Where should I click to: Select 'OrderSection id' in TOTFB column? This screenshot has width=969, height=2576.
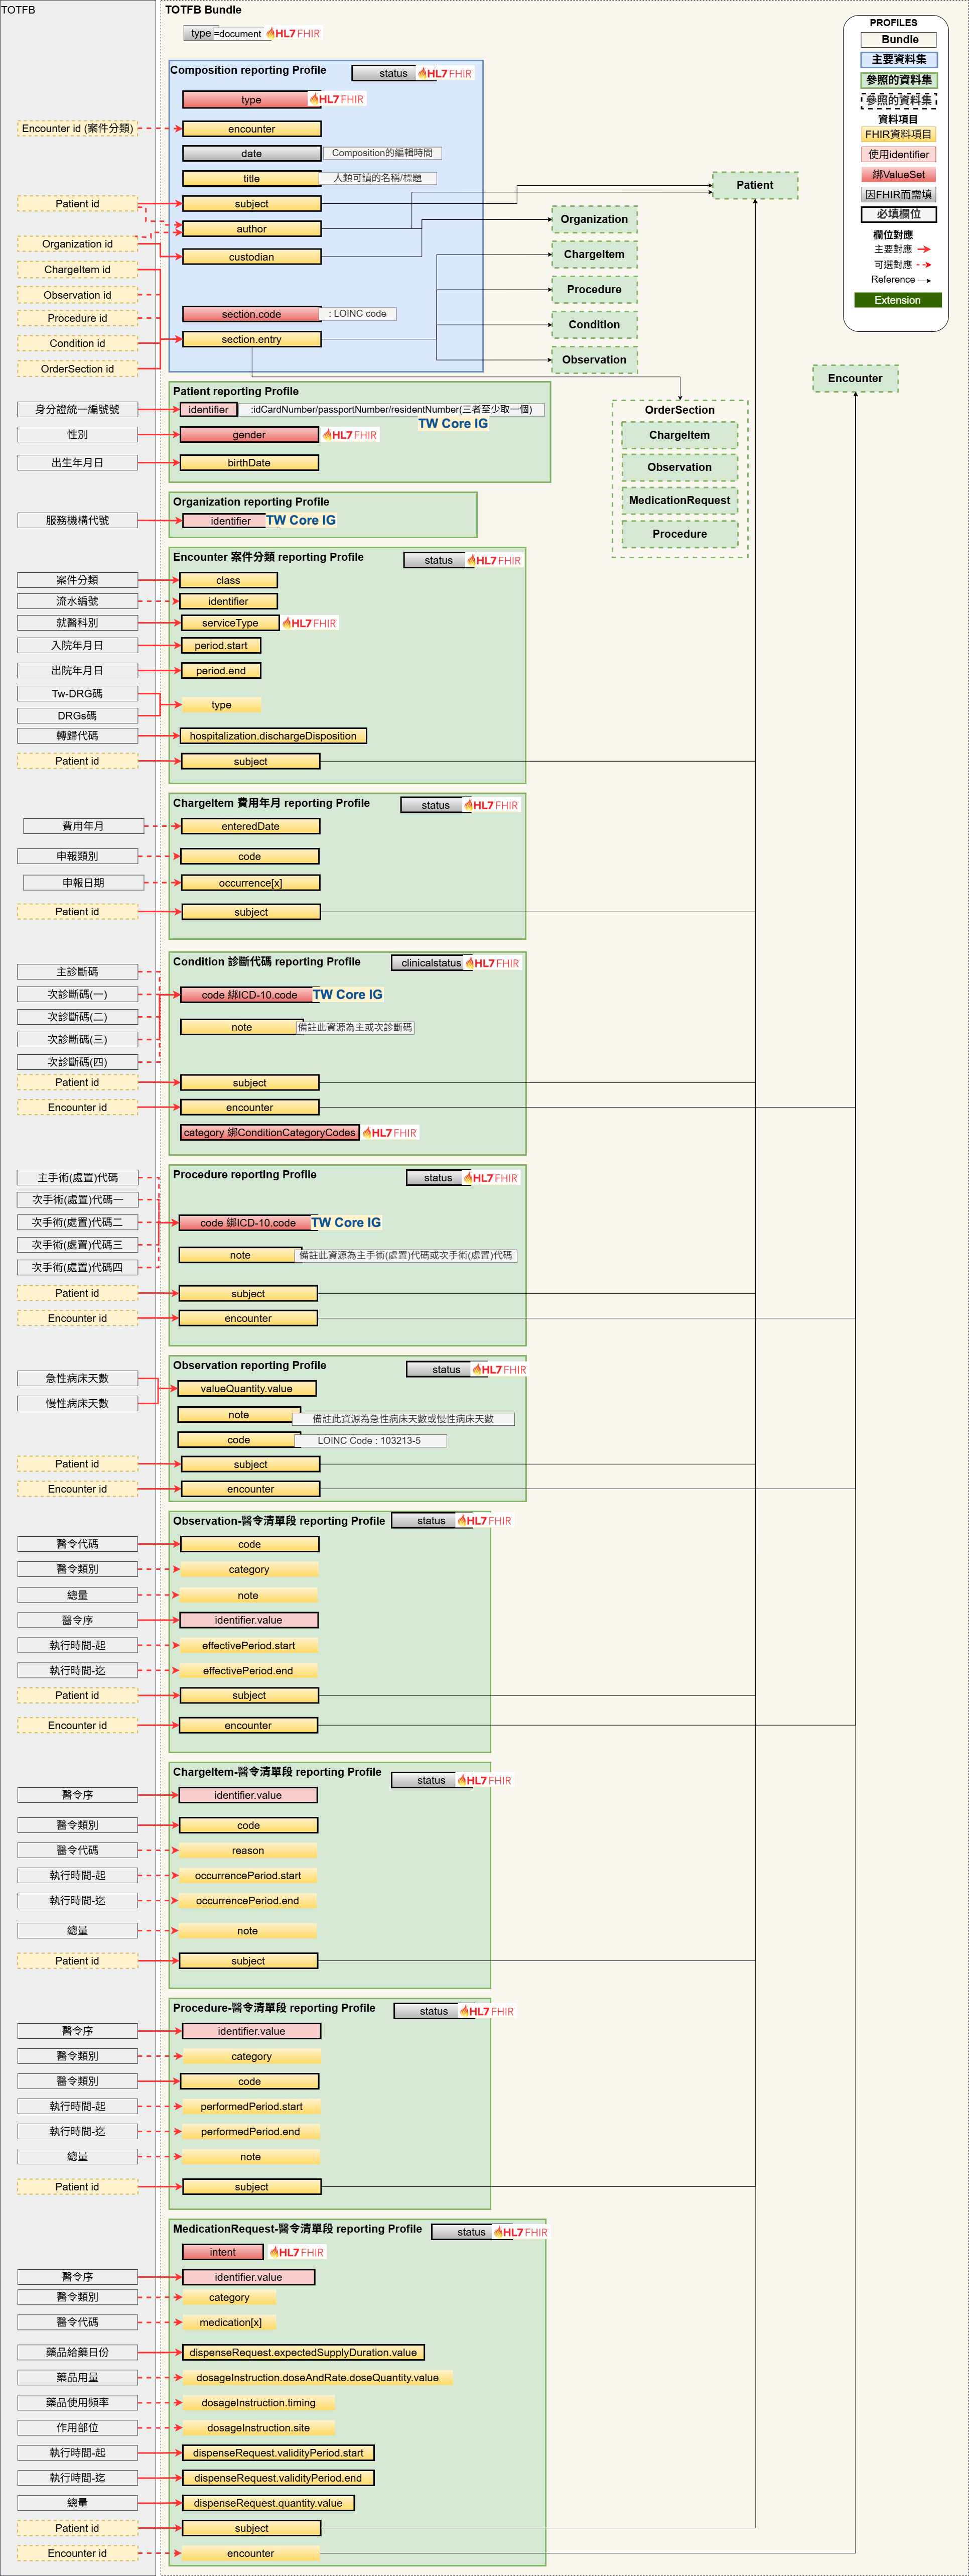(x=77, y=369)
